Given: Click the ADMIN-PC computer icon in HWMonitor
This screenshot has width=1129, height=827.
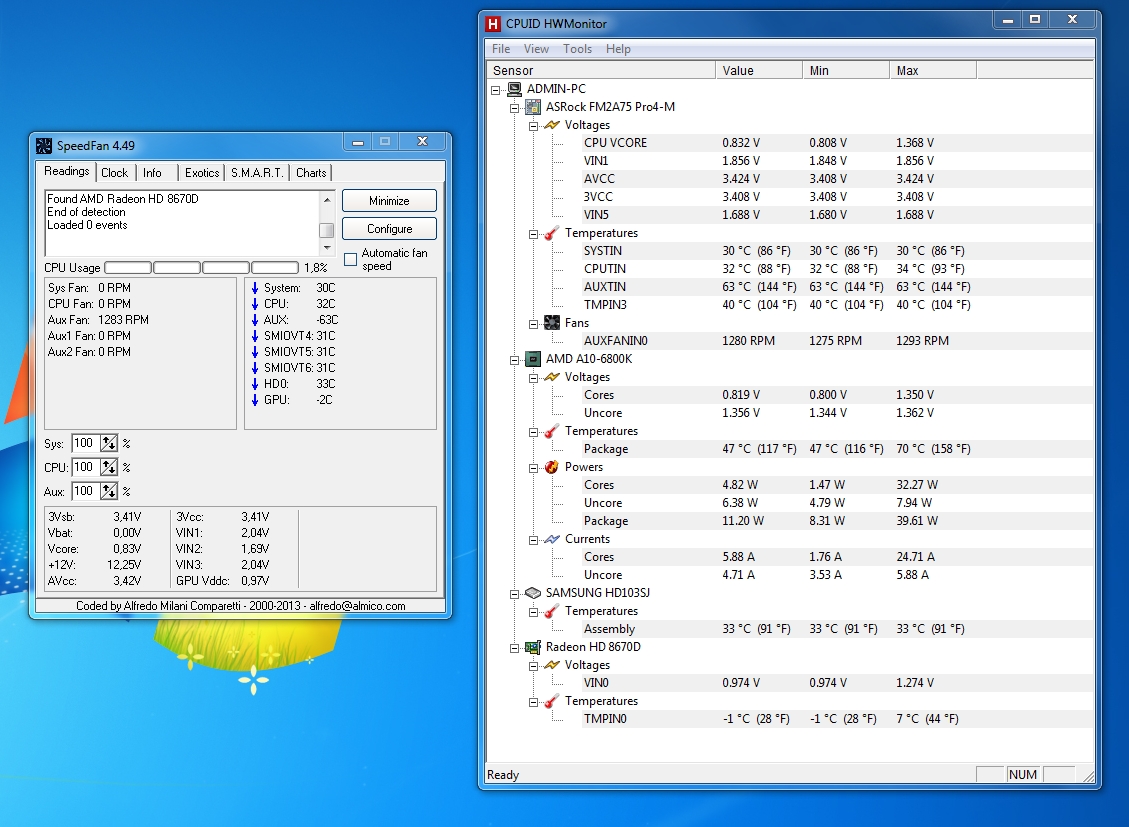Looking at the screenshot, I should (x=514, y=89).
